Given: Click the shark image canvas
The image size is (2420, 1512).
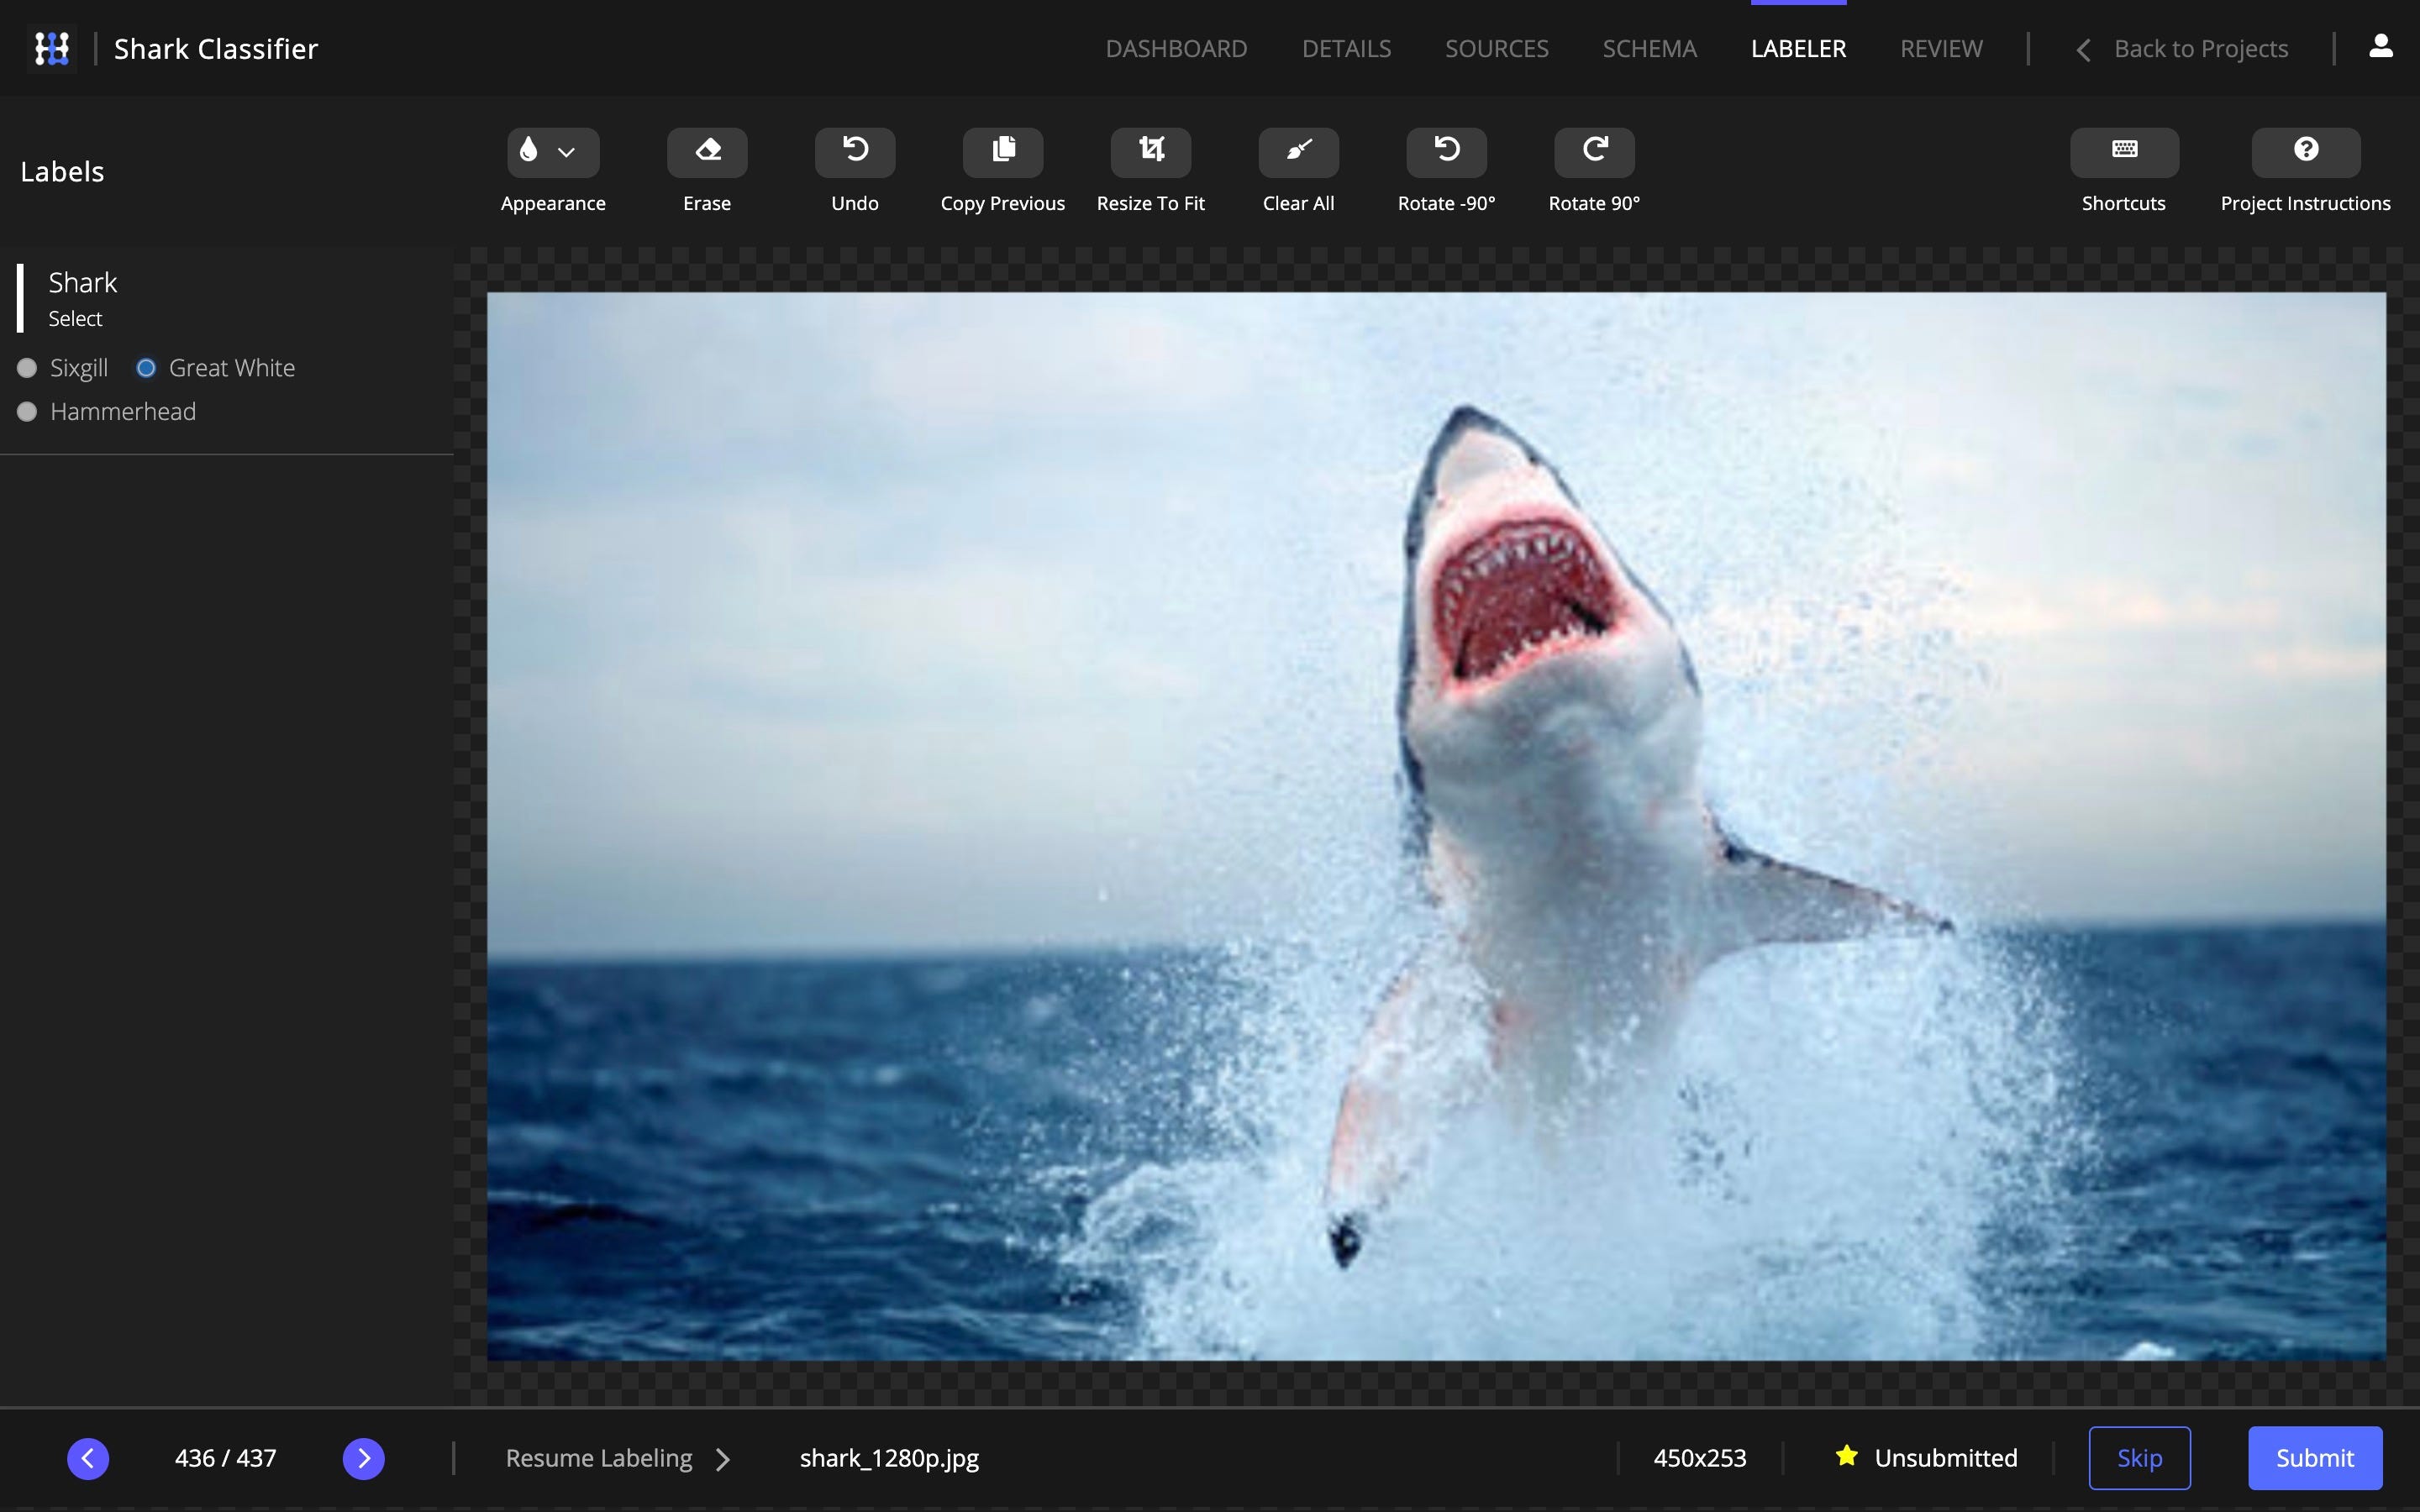Looking at the screenshot, I should [x=1436, y=826].
